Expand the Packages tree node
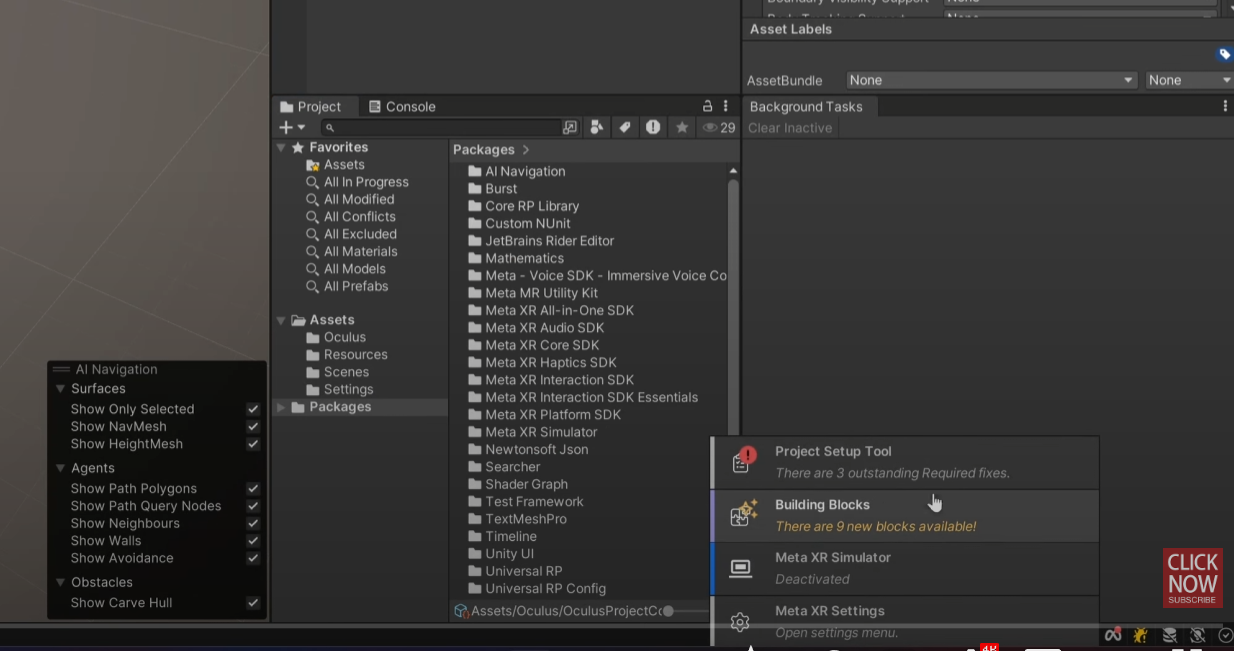The width and height of the screenshot is (1234, 651). coord(282,407)
